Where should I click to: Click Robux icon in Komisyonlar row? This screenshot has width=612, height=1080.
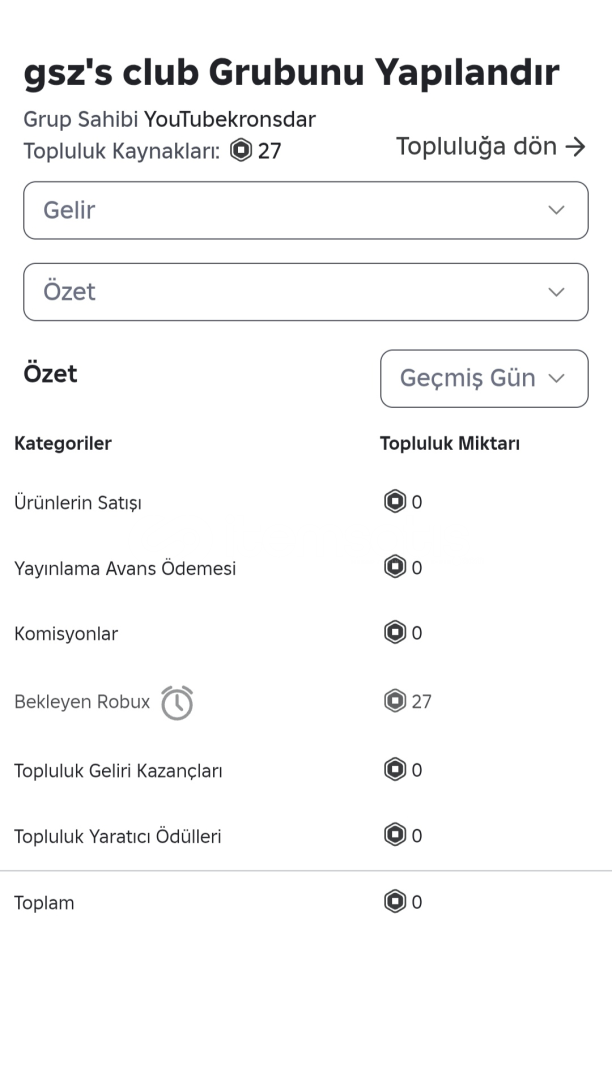pyautogui.click(x=395, y=633)
